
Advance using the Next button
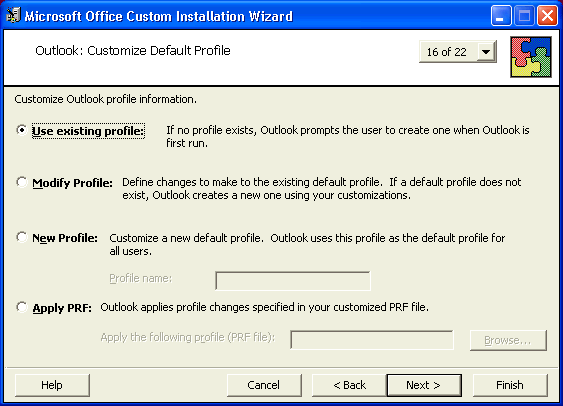(424, 385)
